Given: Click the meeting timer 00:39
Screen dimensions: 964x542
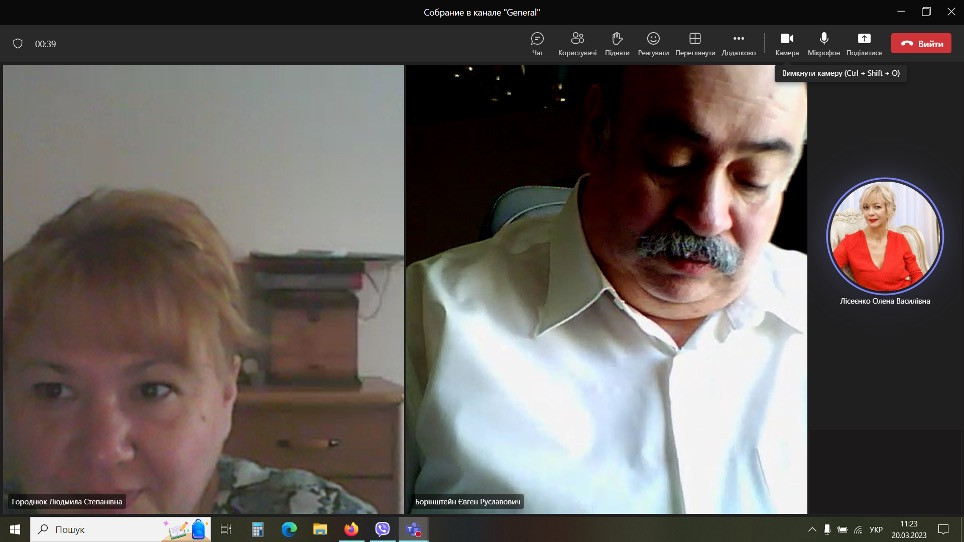Looking at the screenshot, I should click(45, 44).
